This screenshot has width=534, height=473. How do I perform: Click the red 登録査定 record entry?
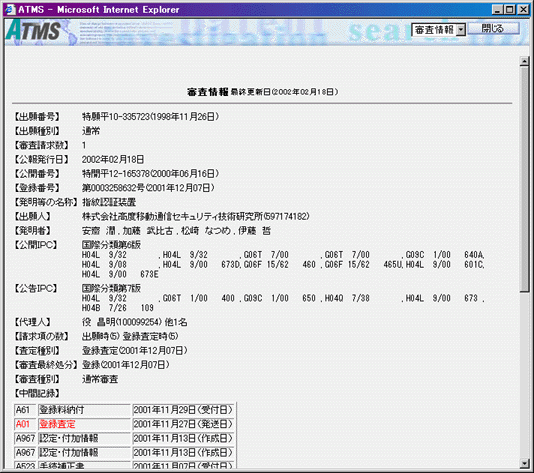pyautogui.click(x=58, y=424)
